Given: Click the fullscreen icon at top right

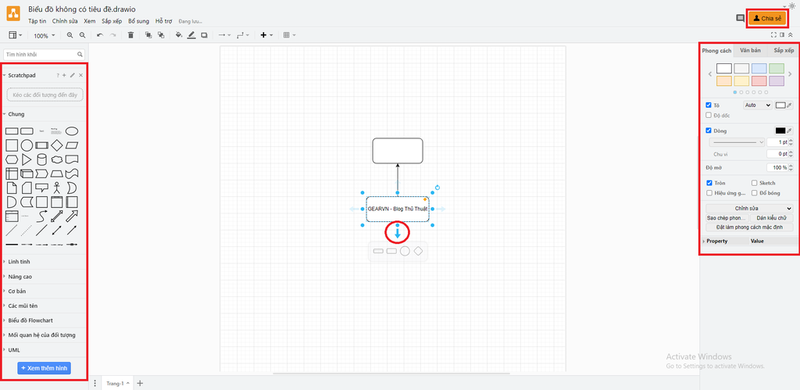Looking at the screenshot, I should (x=774, y=35).
